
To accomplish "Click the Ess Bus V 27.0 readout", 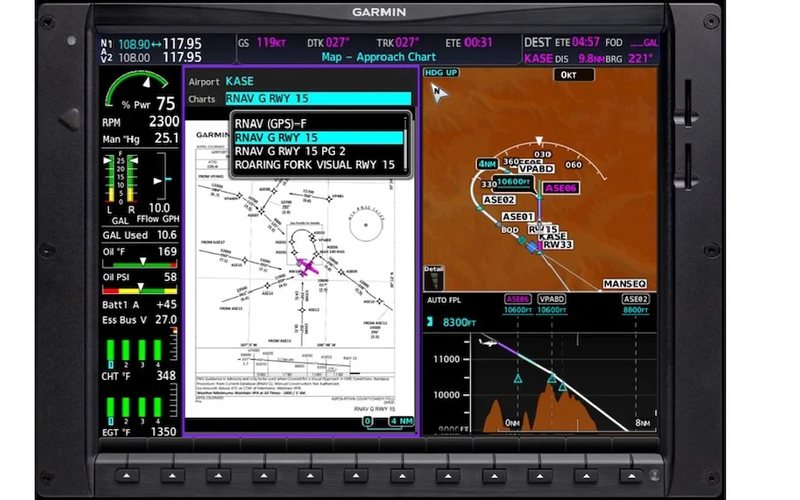I will 140,320.
